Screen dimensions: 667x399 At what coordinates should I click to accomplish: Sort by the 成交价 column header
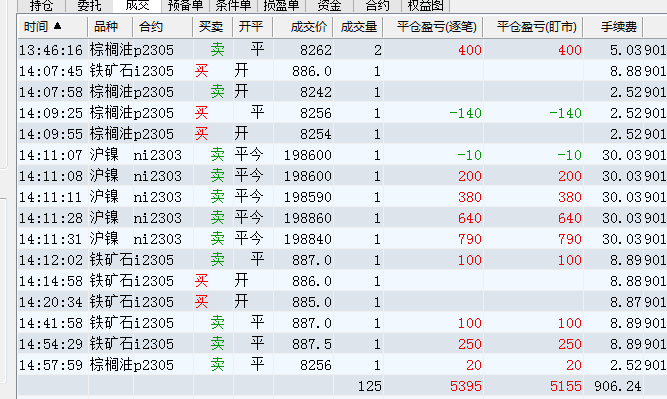pyautogui.click(x=303, y=27)
